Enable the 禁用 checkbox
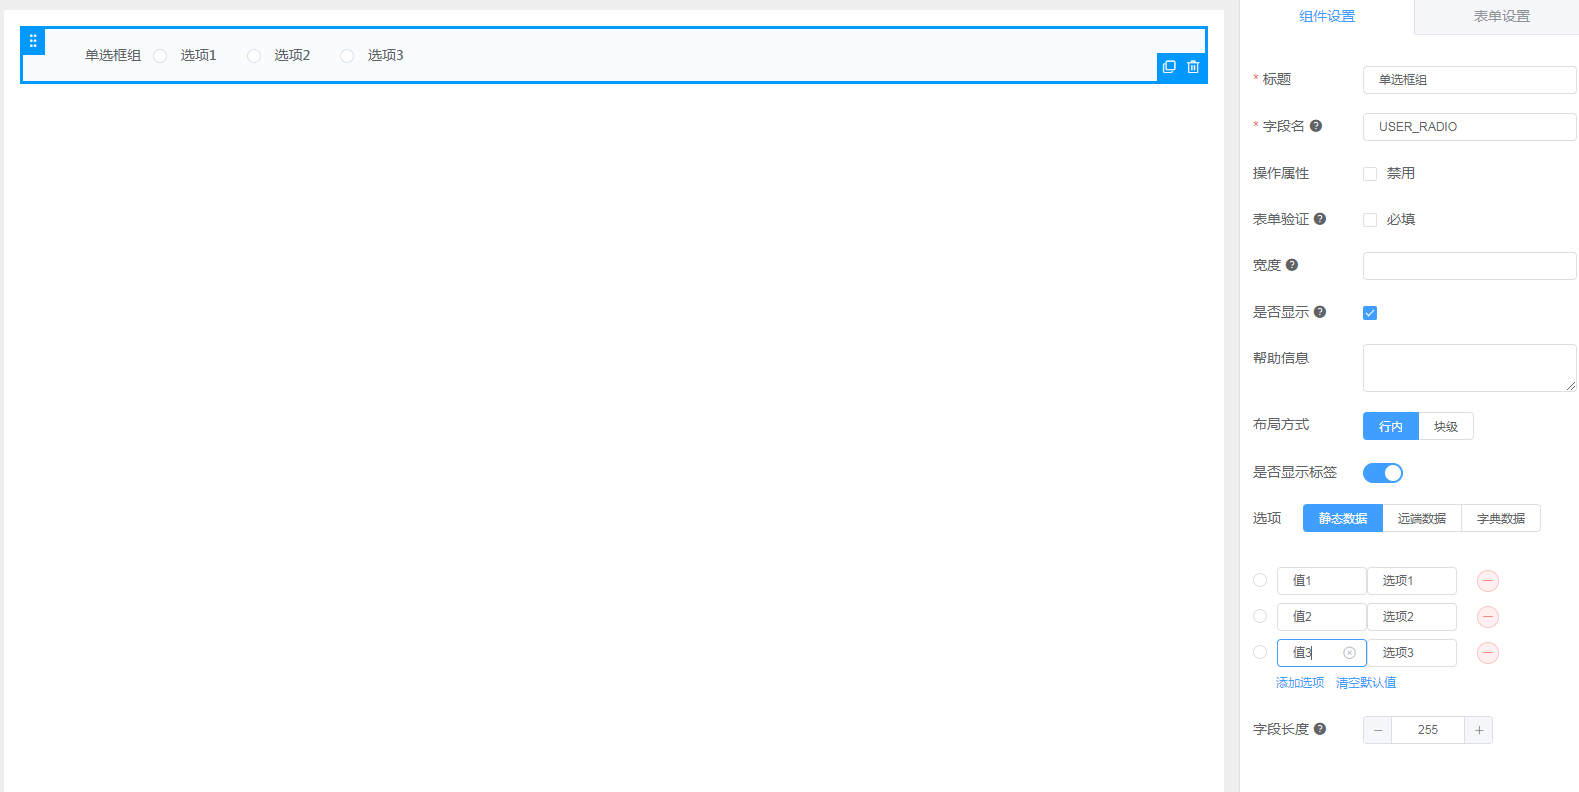Screen dimensions: 1579x792 pyautogui.click(x=1370, y=174)
